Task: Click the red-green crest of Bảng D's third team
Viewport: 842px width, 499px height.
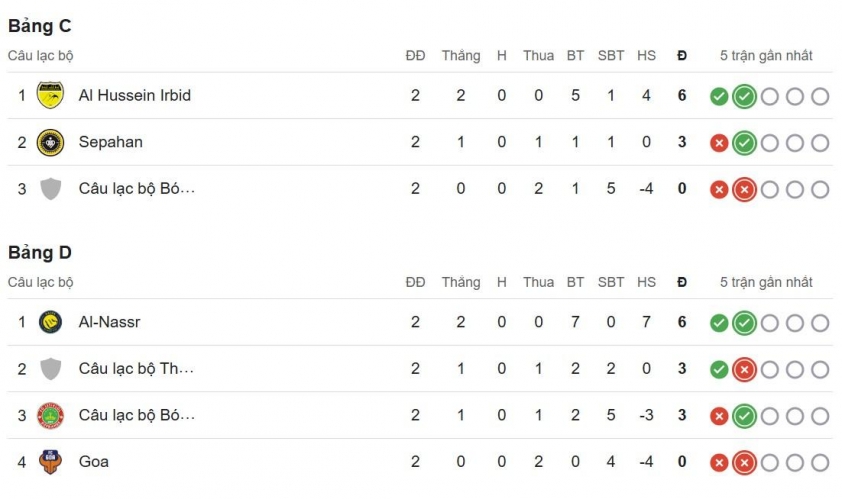Action: tap(50, 415)
